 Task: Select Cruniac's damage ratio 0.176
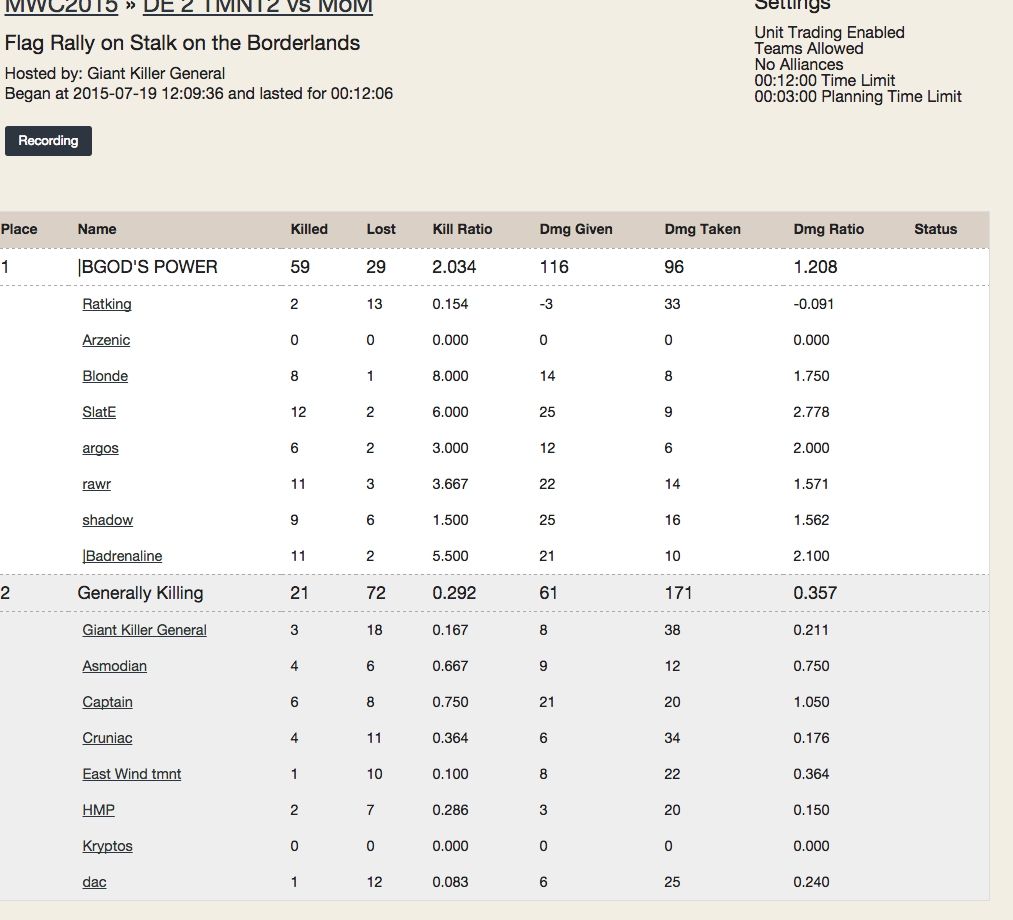coord(811,738)
